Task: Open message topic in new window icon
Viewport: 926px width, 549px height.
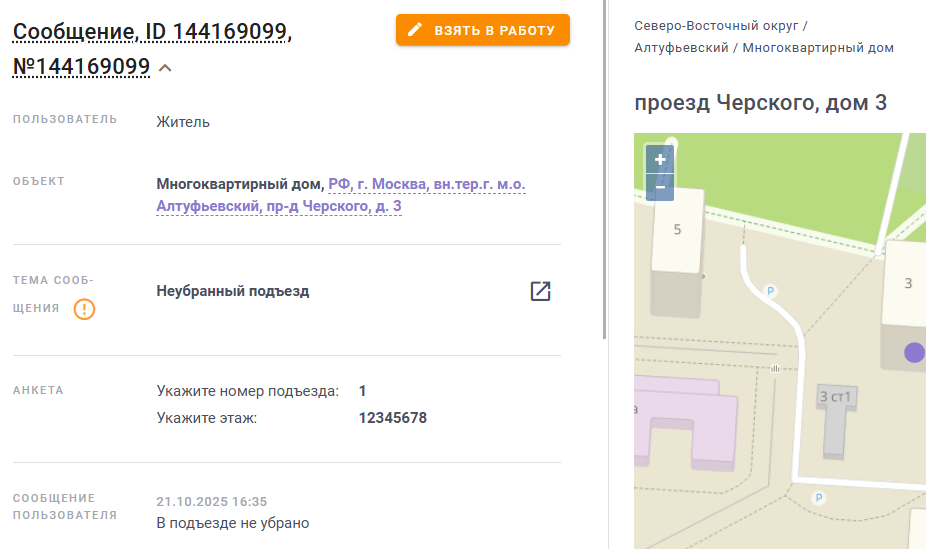Action: [x=540, y=291]
